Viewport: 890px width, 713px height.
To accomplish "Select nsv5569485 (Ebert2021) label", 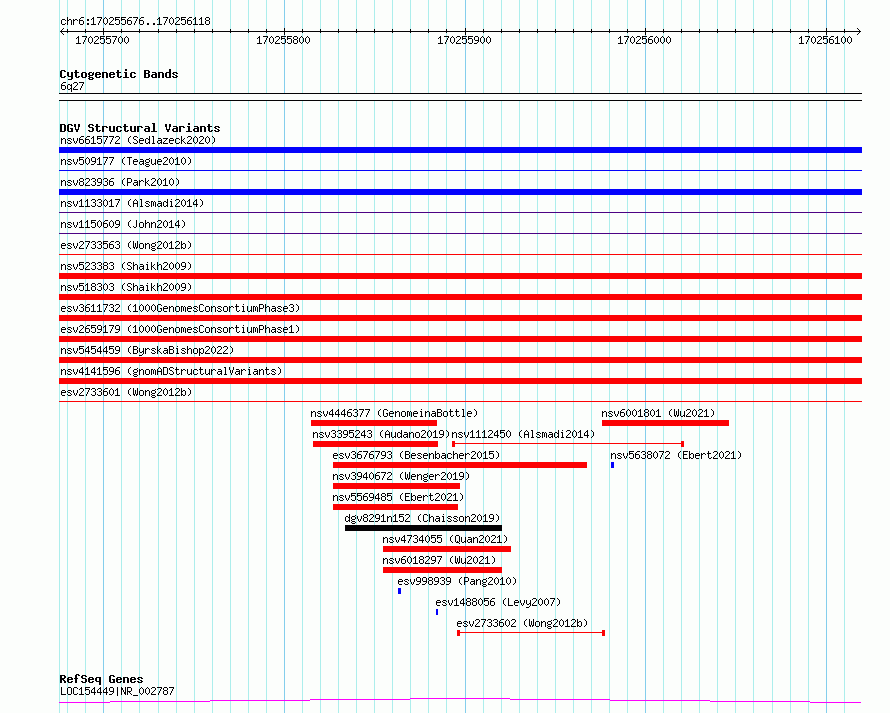I will (x=398, y=497).
